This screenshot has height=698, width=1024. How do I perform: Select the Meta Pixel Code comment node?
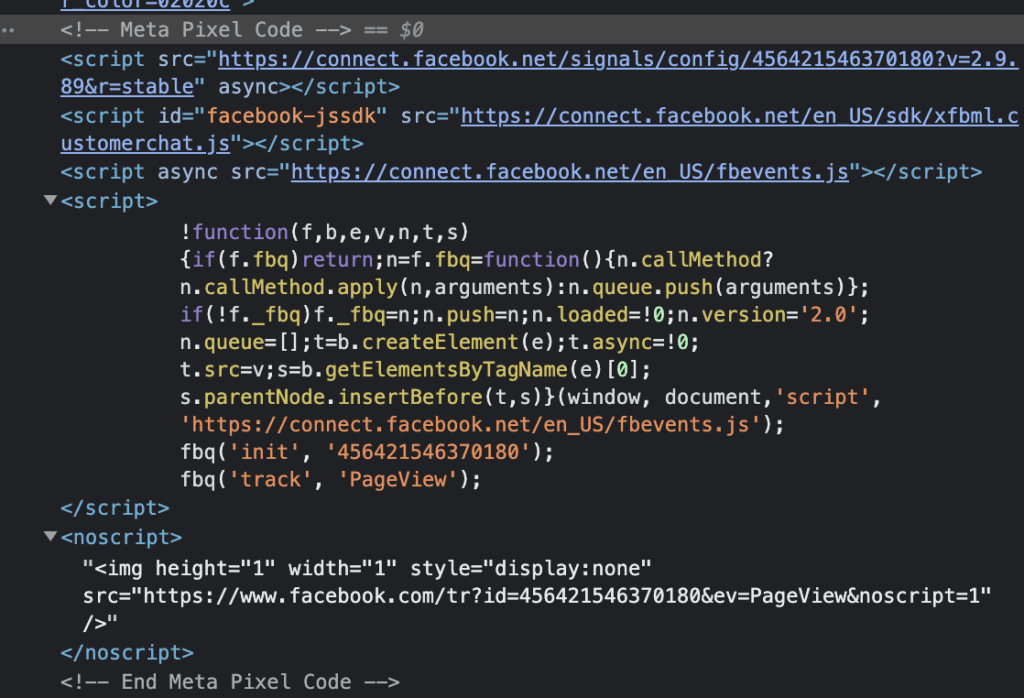[x=200, y=30]
